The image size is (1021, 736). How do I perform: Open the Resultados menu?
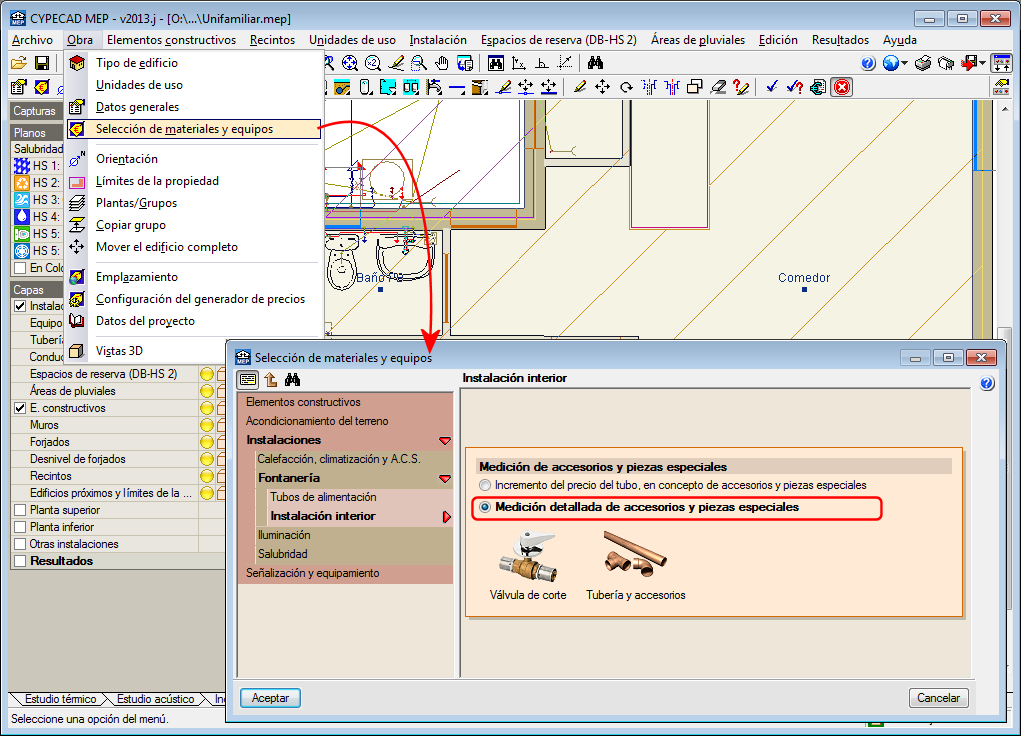point(840,40)
